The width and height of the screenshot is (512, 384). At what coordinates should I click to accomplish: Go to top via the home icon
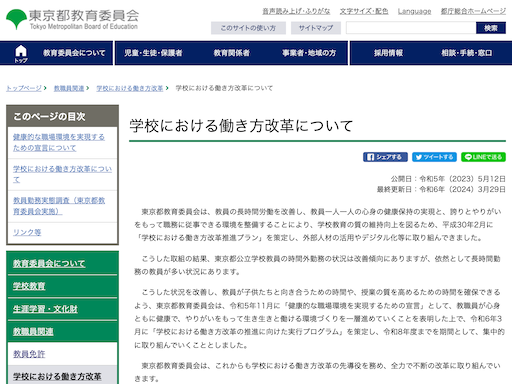[21, 53]
